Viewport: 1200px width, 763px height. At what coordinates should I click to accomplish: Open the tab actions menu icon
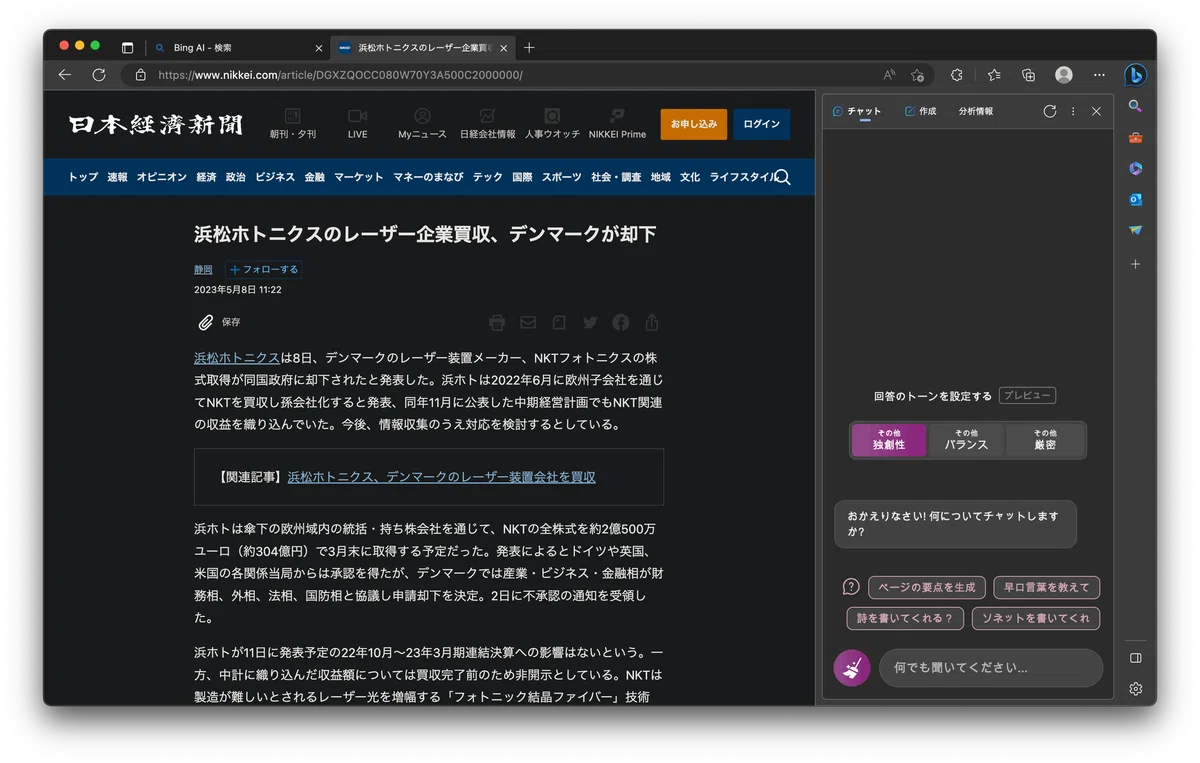click(x=128, y=47)
